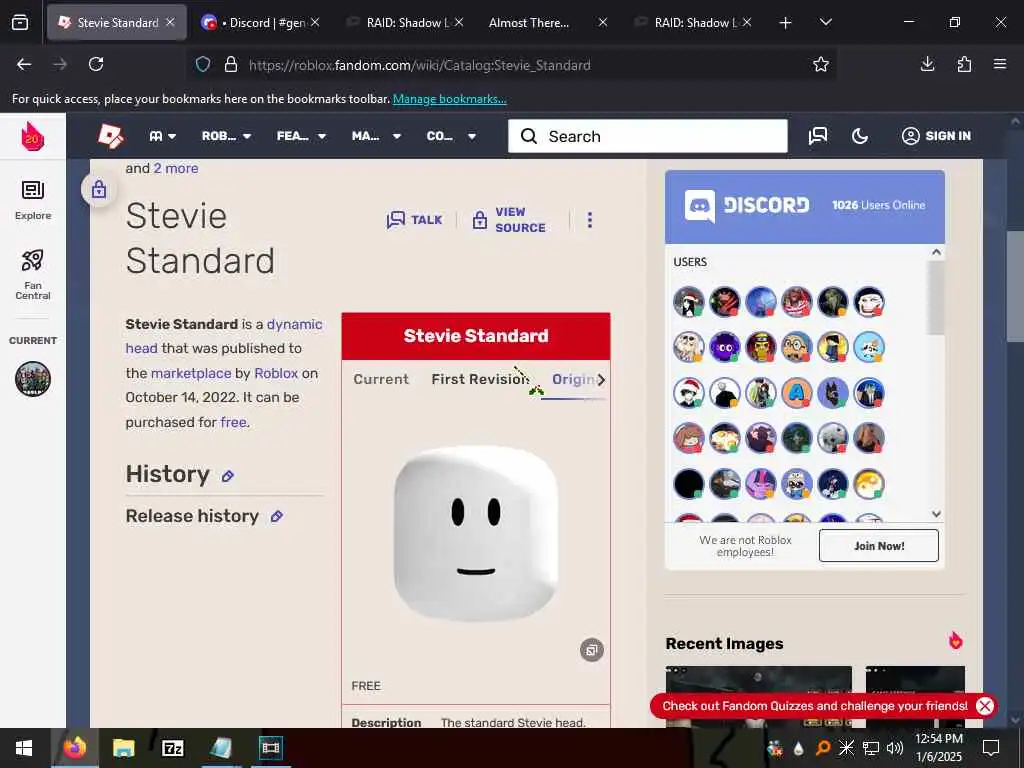Close the Stevie Standard tab
The height and width of the screenshot is (768, 1024).
[170, 22]
